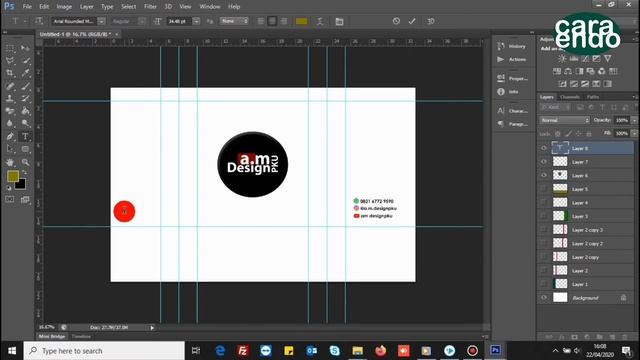640x360 pixels.
Task: Open the Edit menu
Action: point(44,7)
